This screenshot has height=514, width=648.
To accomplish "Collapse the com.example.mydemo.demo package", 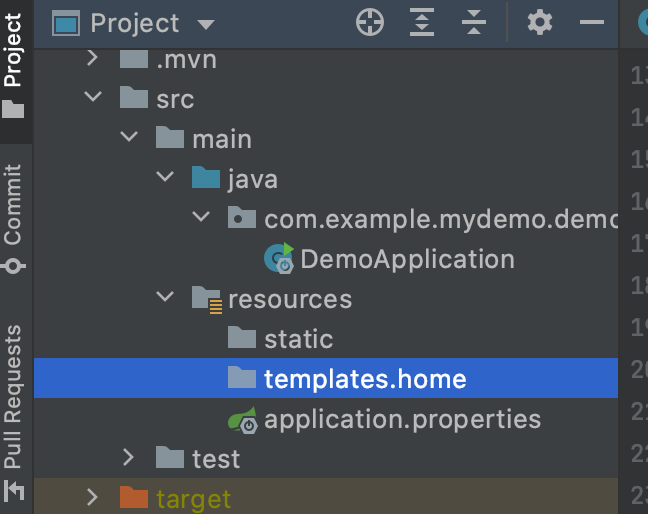I will click(201, 216).
